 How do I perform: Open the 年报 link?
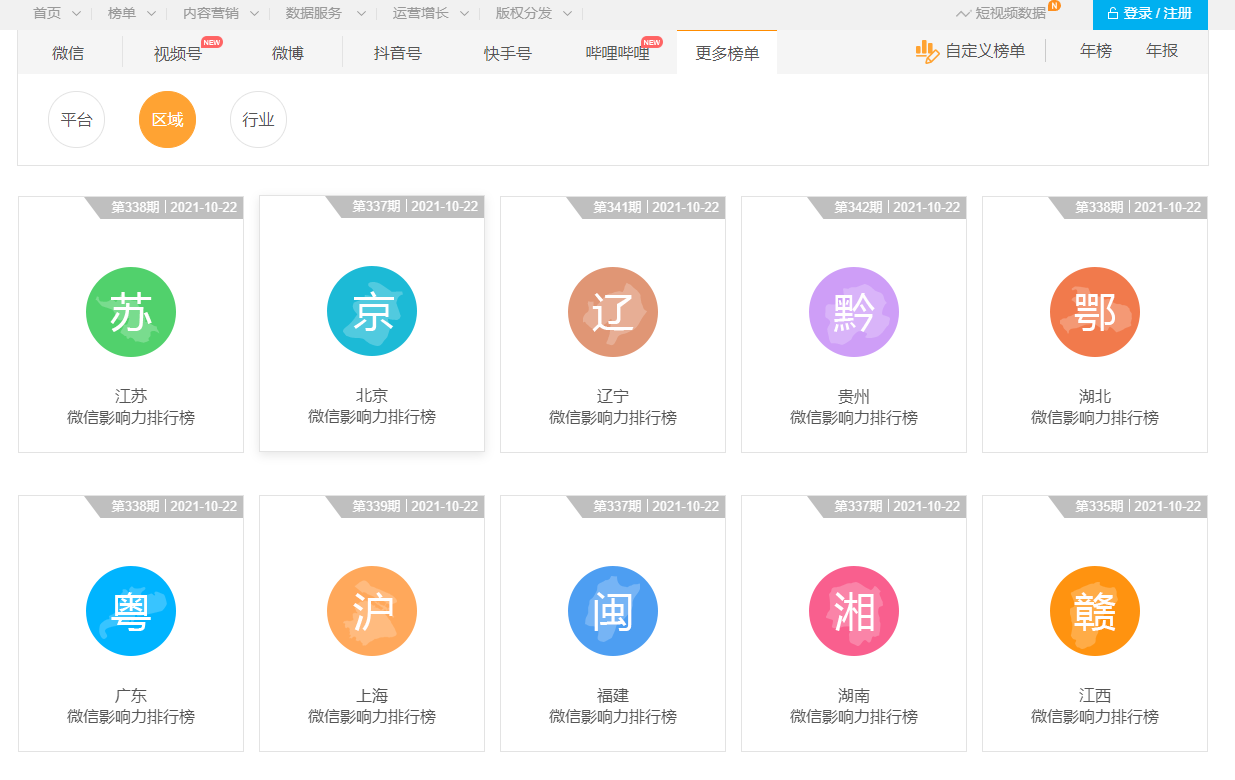click(x=1162, y=51)
